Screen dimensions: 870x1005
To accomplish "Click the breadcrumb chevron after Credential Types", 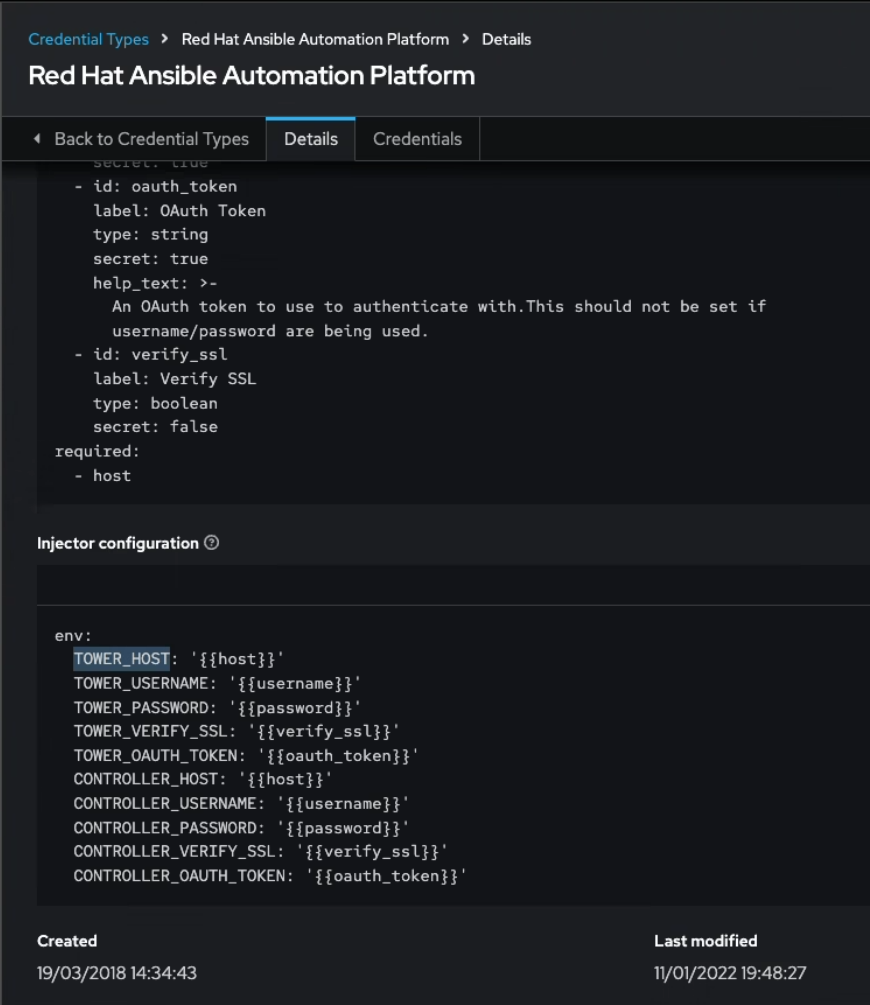I will 165,39.
